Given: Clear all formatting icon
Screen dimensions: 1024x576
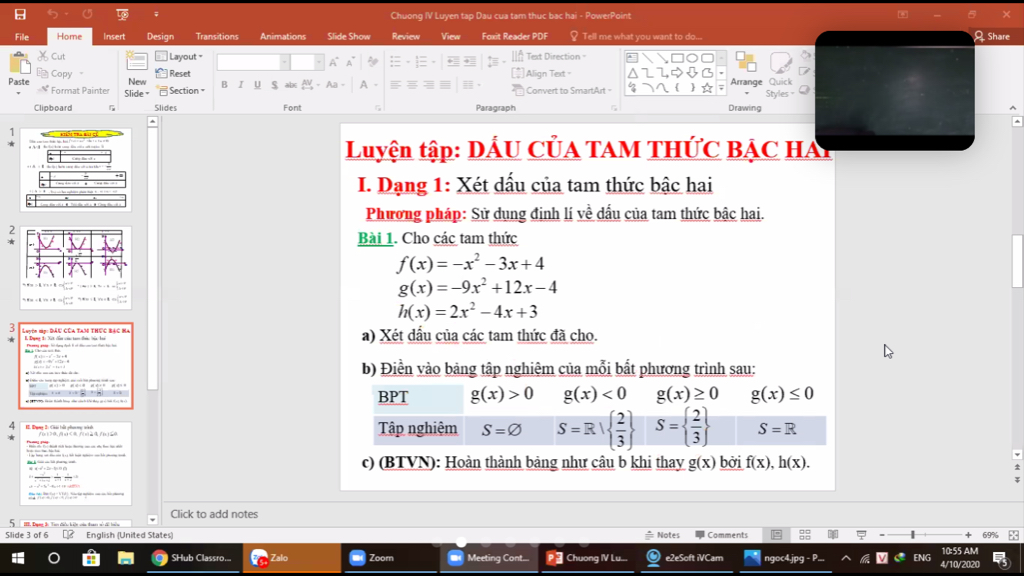Looking at the screenshot, I should 373,62.
